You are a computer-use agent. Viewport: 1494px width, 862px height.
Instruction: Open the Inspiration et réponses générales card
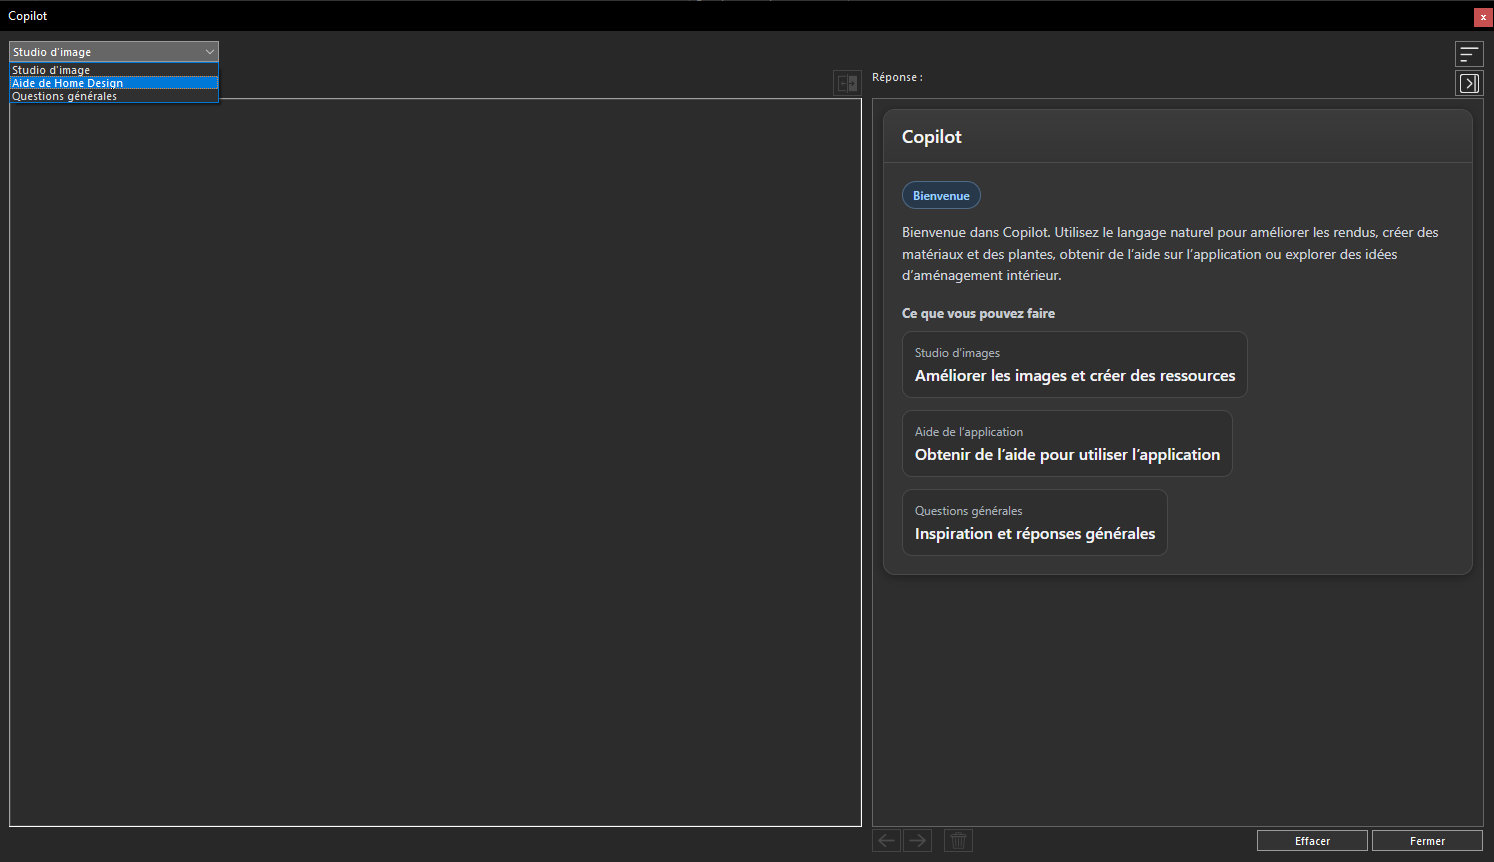pyautogui.click(x=1035, y=523)
